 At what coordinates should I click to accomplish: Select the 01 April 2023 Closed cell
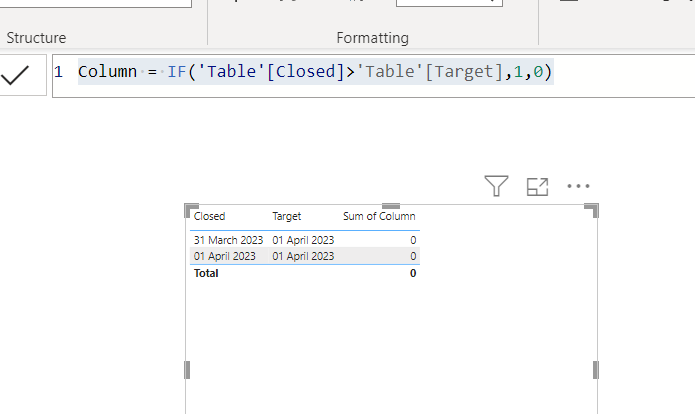pyautogui.click(x=225, y=256)
